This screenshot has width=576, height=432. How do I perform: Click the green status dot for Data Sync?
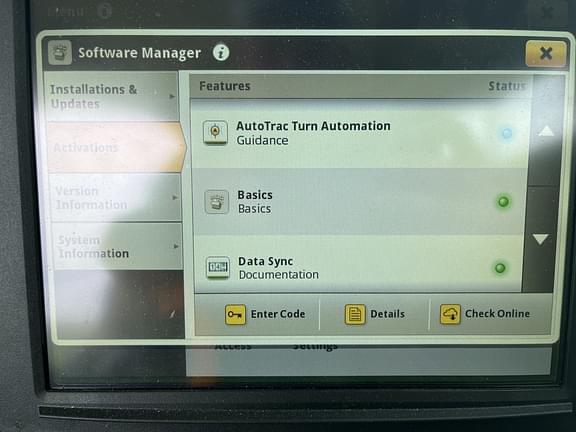pos(500,268)
